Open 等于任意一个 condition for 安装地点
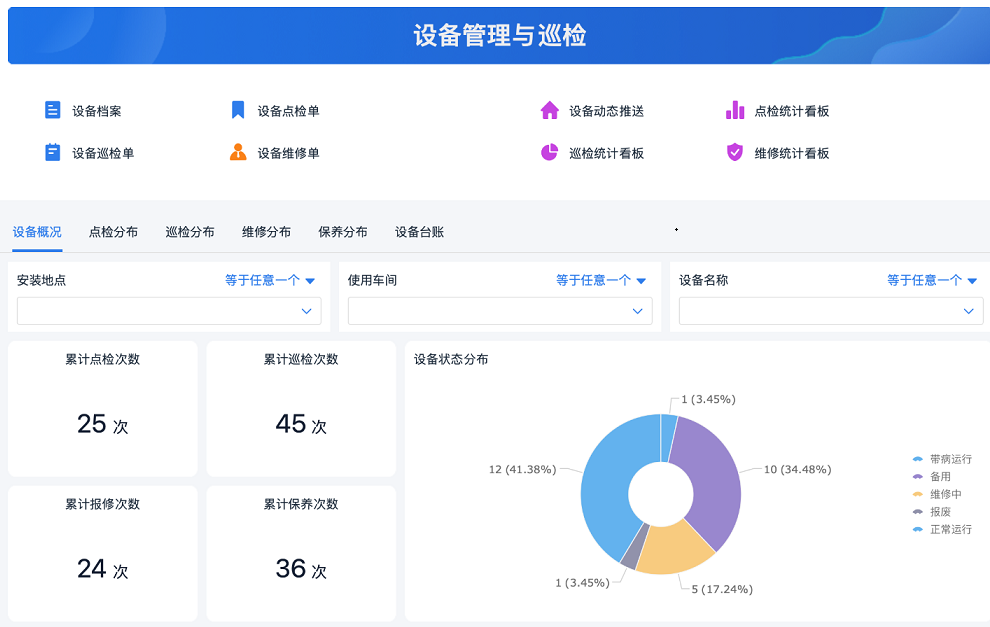This screenshot has height=627, width=990. [x=270, y=280]
